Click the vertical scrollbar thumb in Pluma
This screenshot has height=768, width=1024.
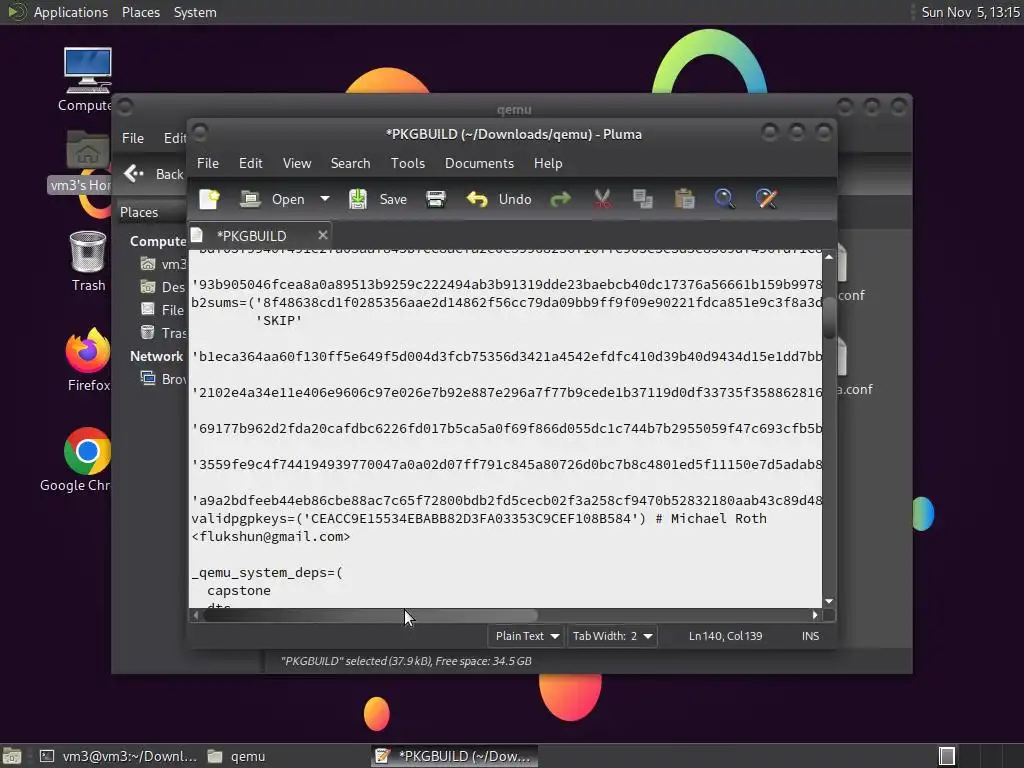(x=829, y=317)
